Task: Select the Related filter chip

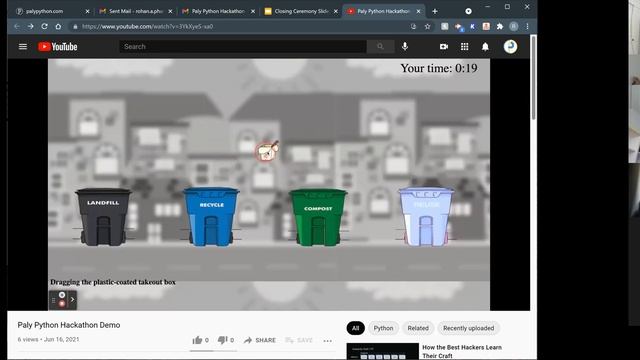Action: click(x=418, y=328)
